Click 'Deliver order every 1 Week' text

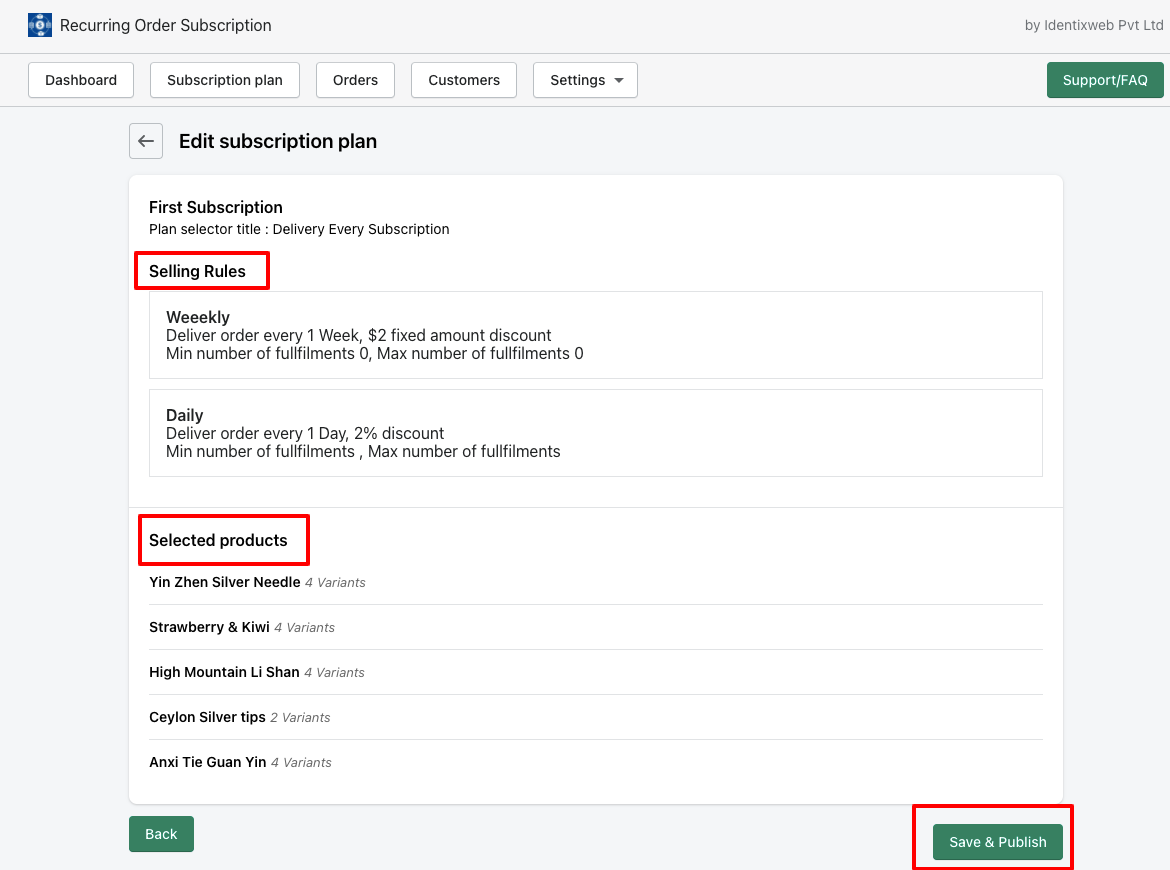pyautogui.click(x=263, y=336)
